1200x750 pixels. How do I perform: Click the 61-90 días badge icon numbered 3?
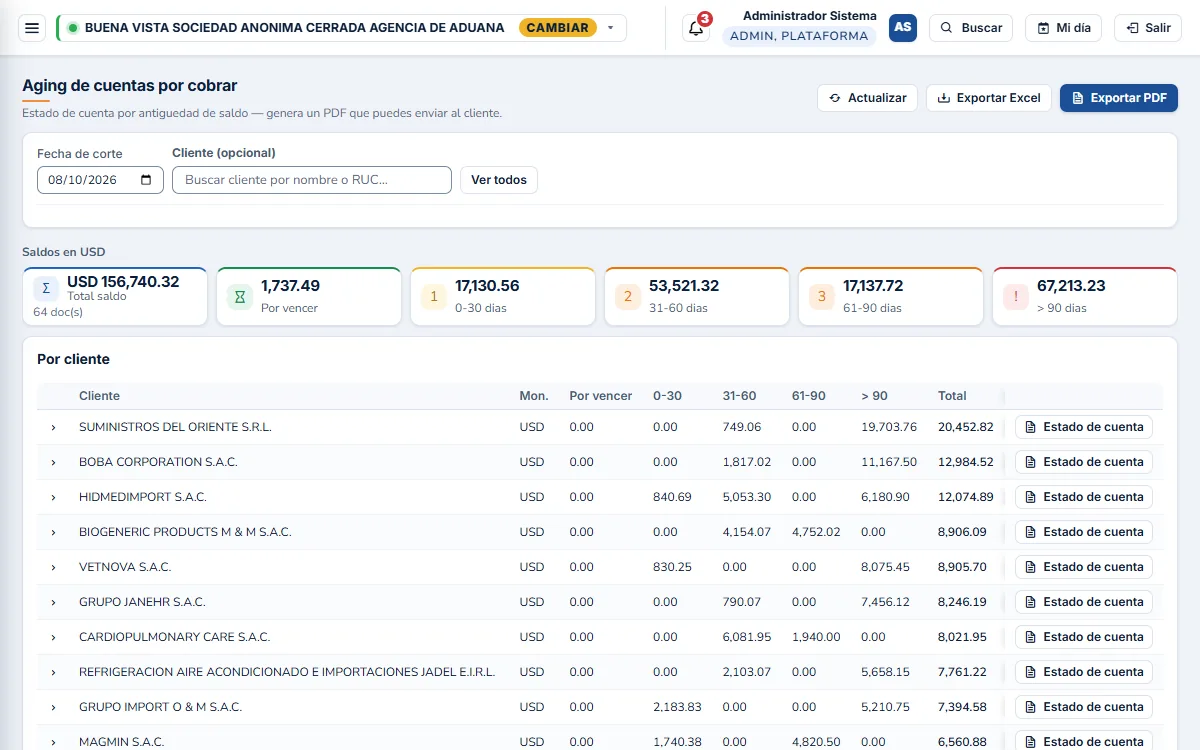click(822, 297)
